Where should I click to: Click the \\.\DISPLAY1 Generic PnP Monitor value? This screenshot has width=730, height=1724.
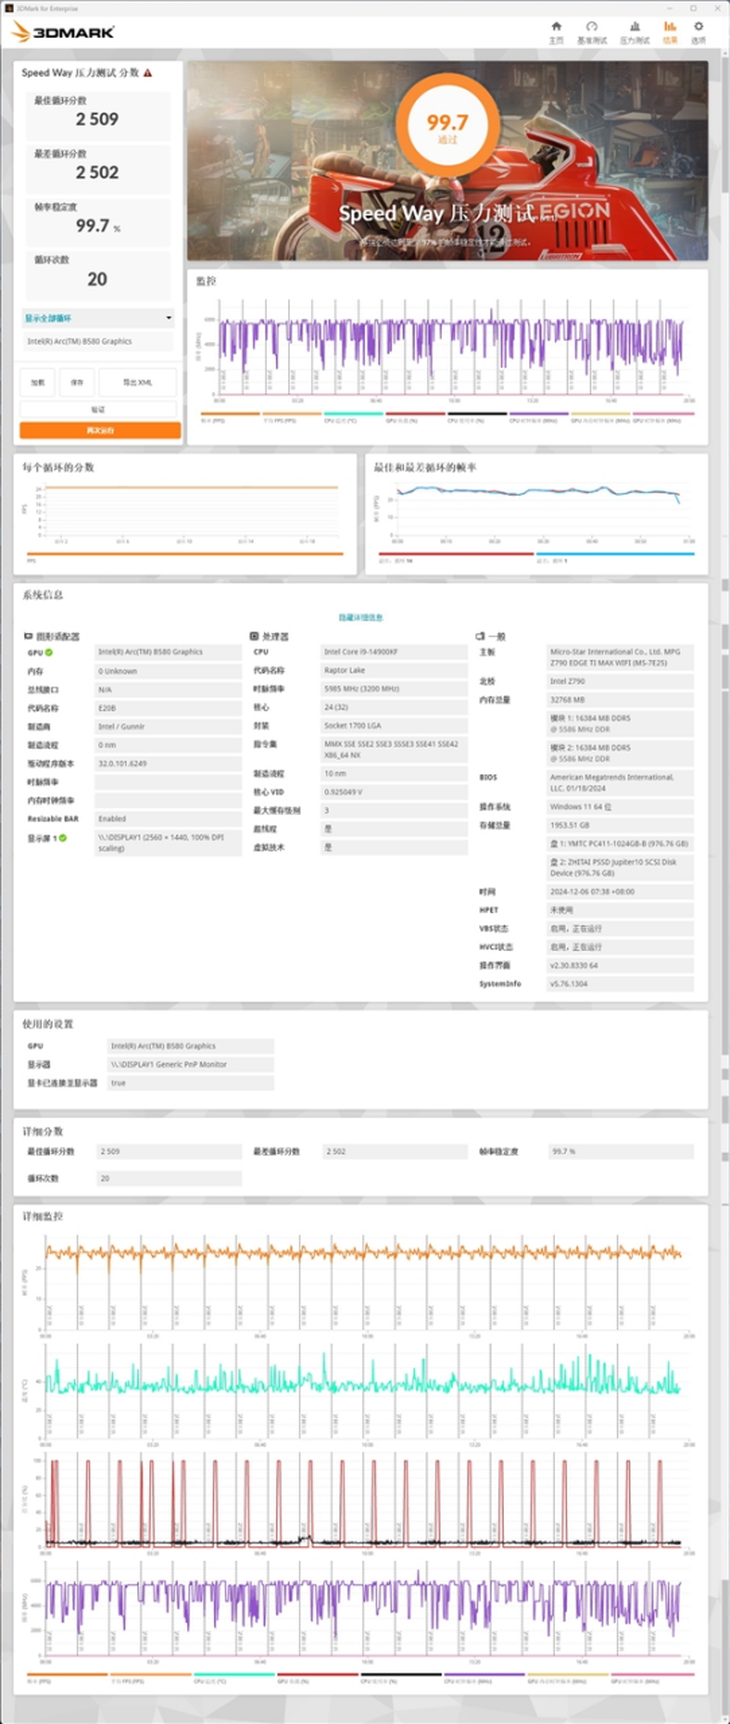(x=190, y=1064)
